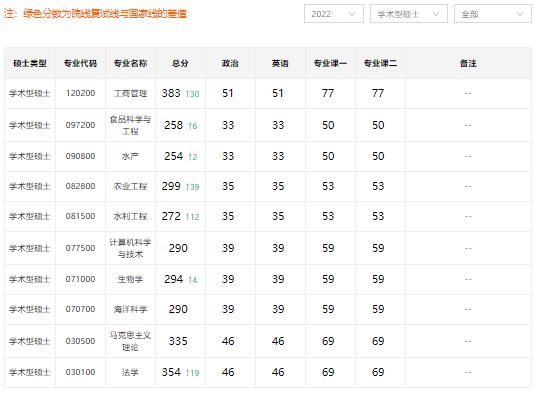The image size is (539, 394).
Task: Click the 专业课二 score 69 in 法学 row
Action: [x=378, y=372]
